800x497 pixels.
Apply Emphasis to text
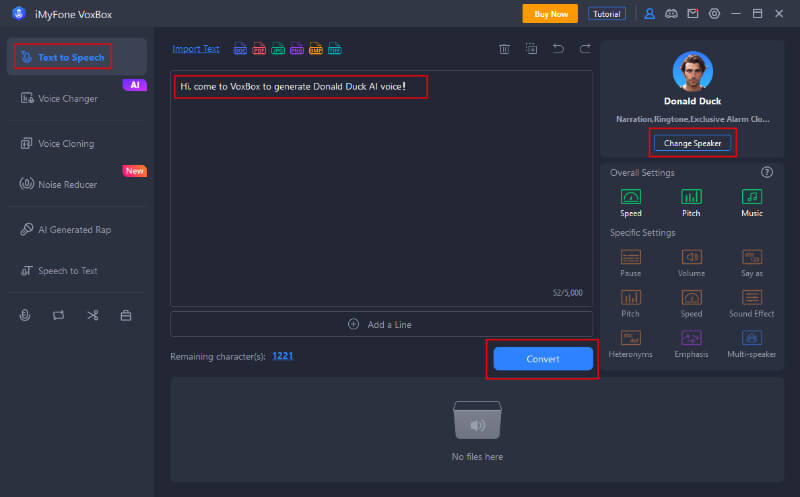691,343
